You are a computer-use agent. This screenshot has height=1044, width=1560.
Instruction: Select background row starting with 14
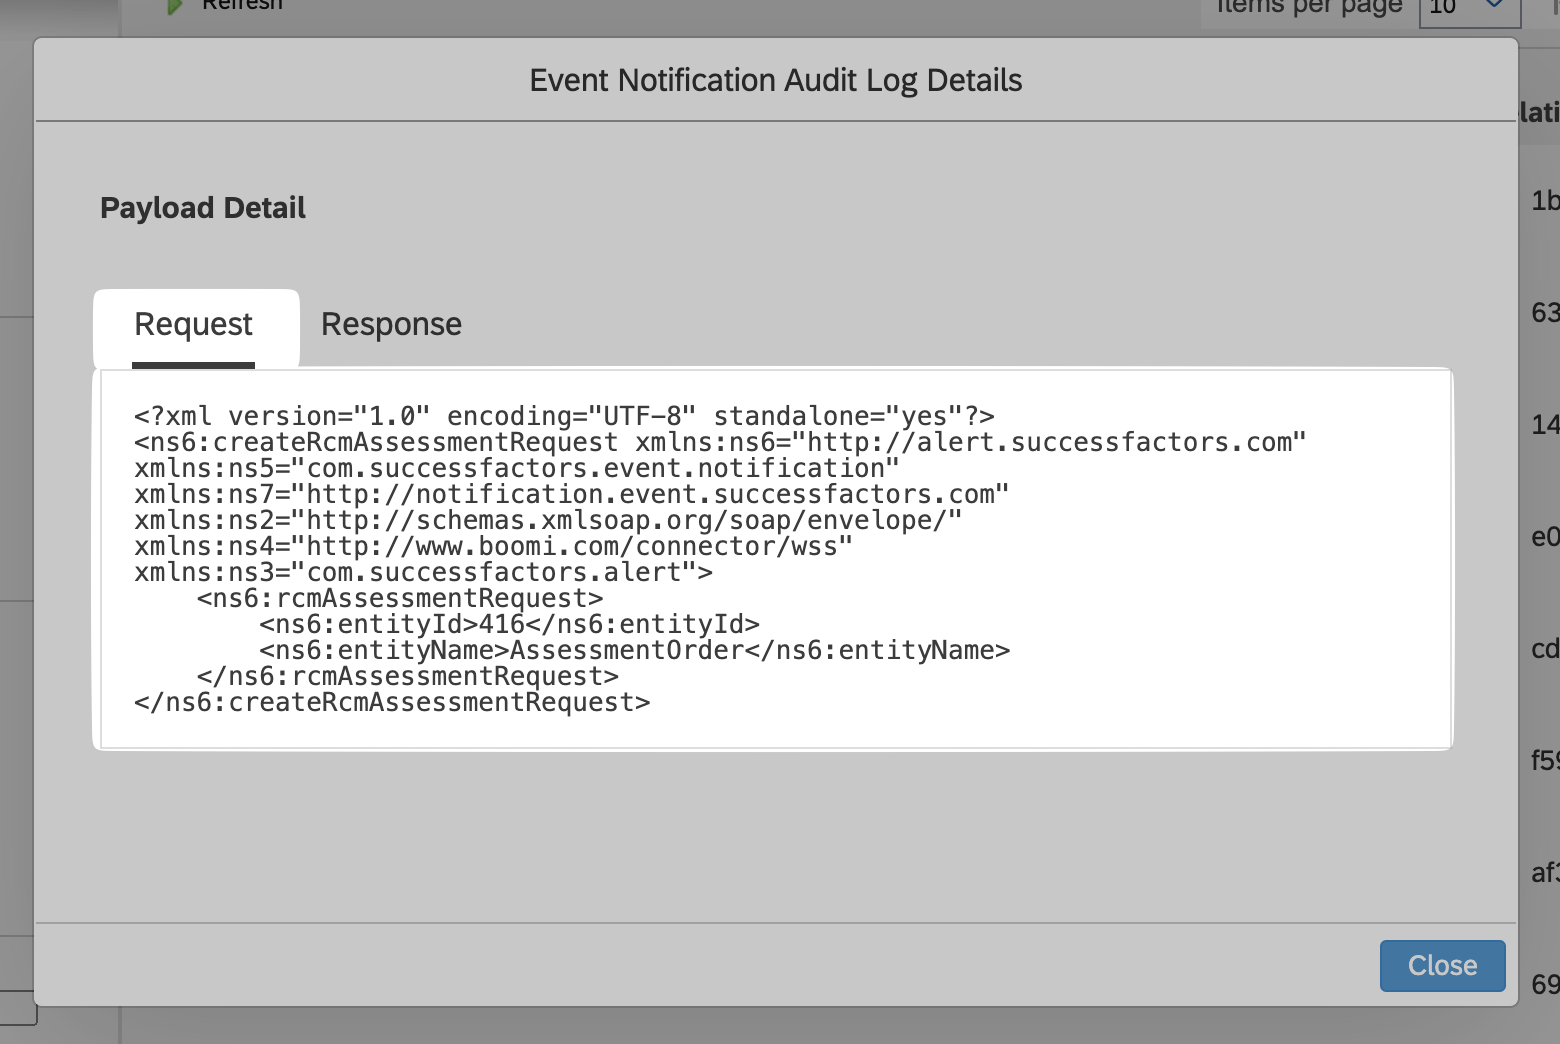(1544, 425)
